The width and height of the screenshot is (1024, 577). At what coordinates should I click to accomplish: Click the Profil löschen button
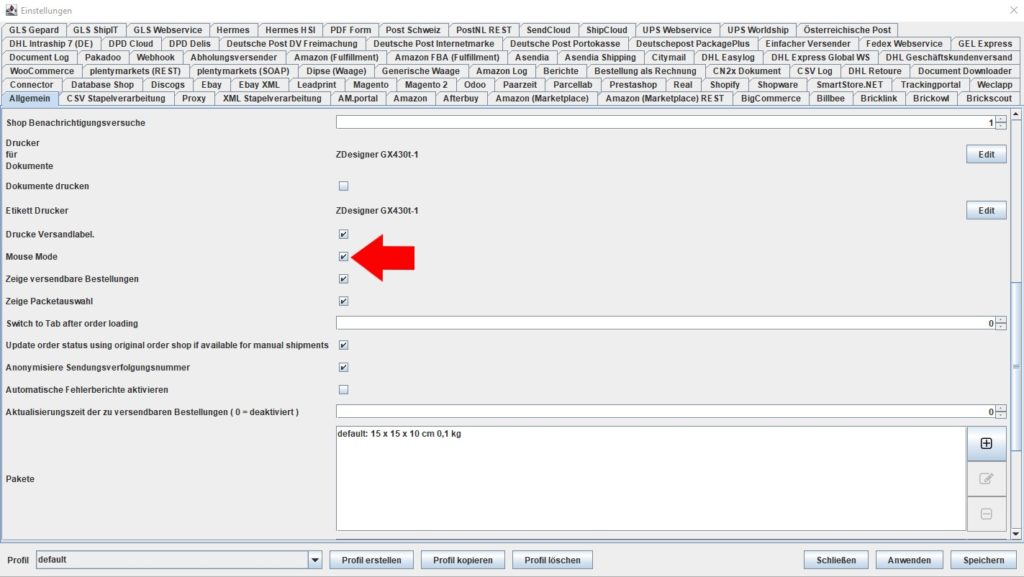[x=552, y=560]
